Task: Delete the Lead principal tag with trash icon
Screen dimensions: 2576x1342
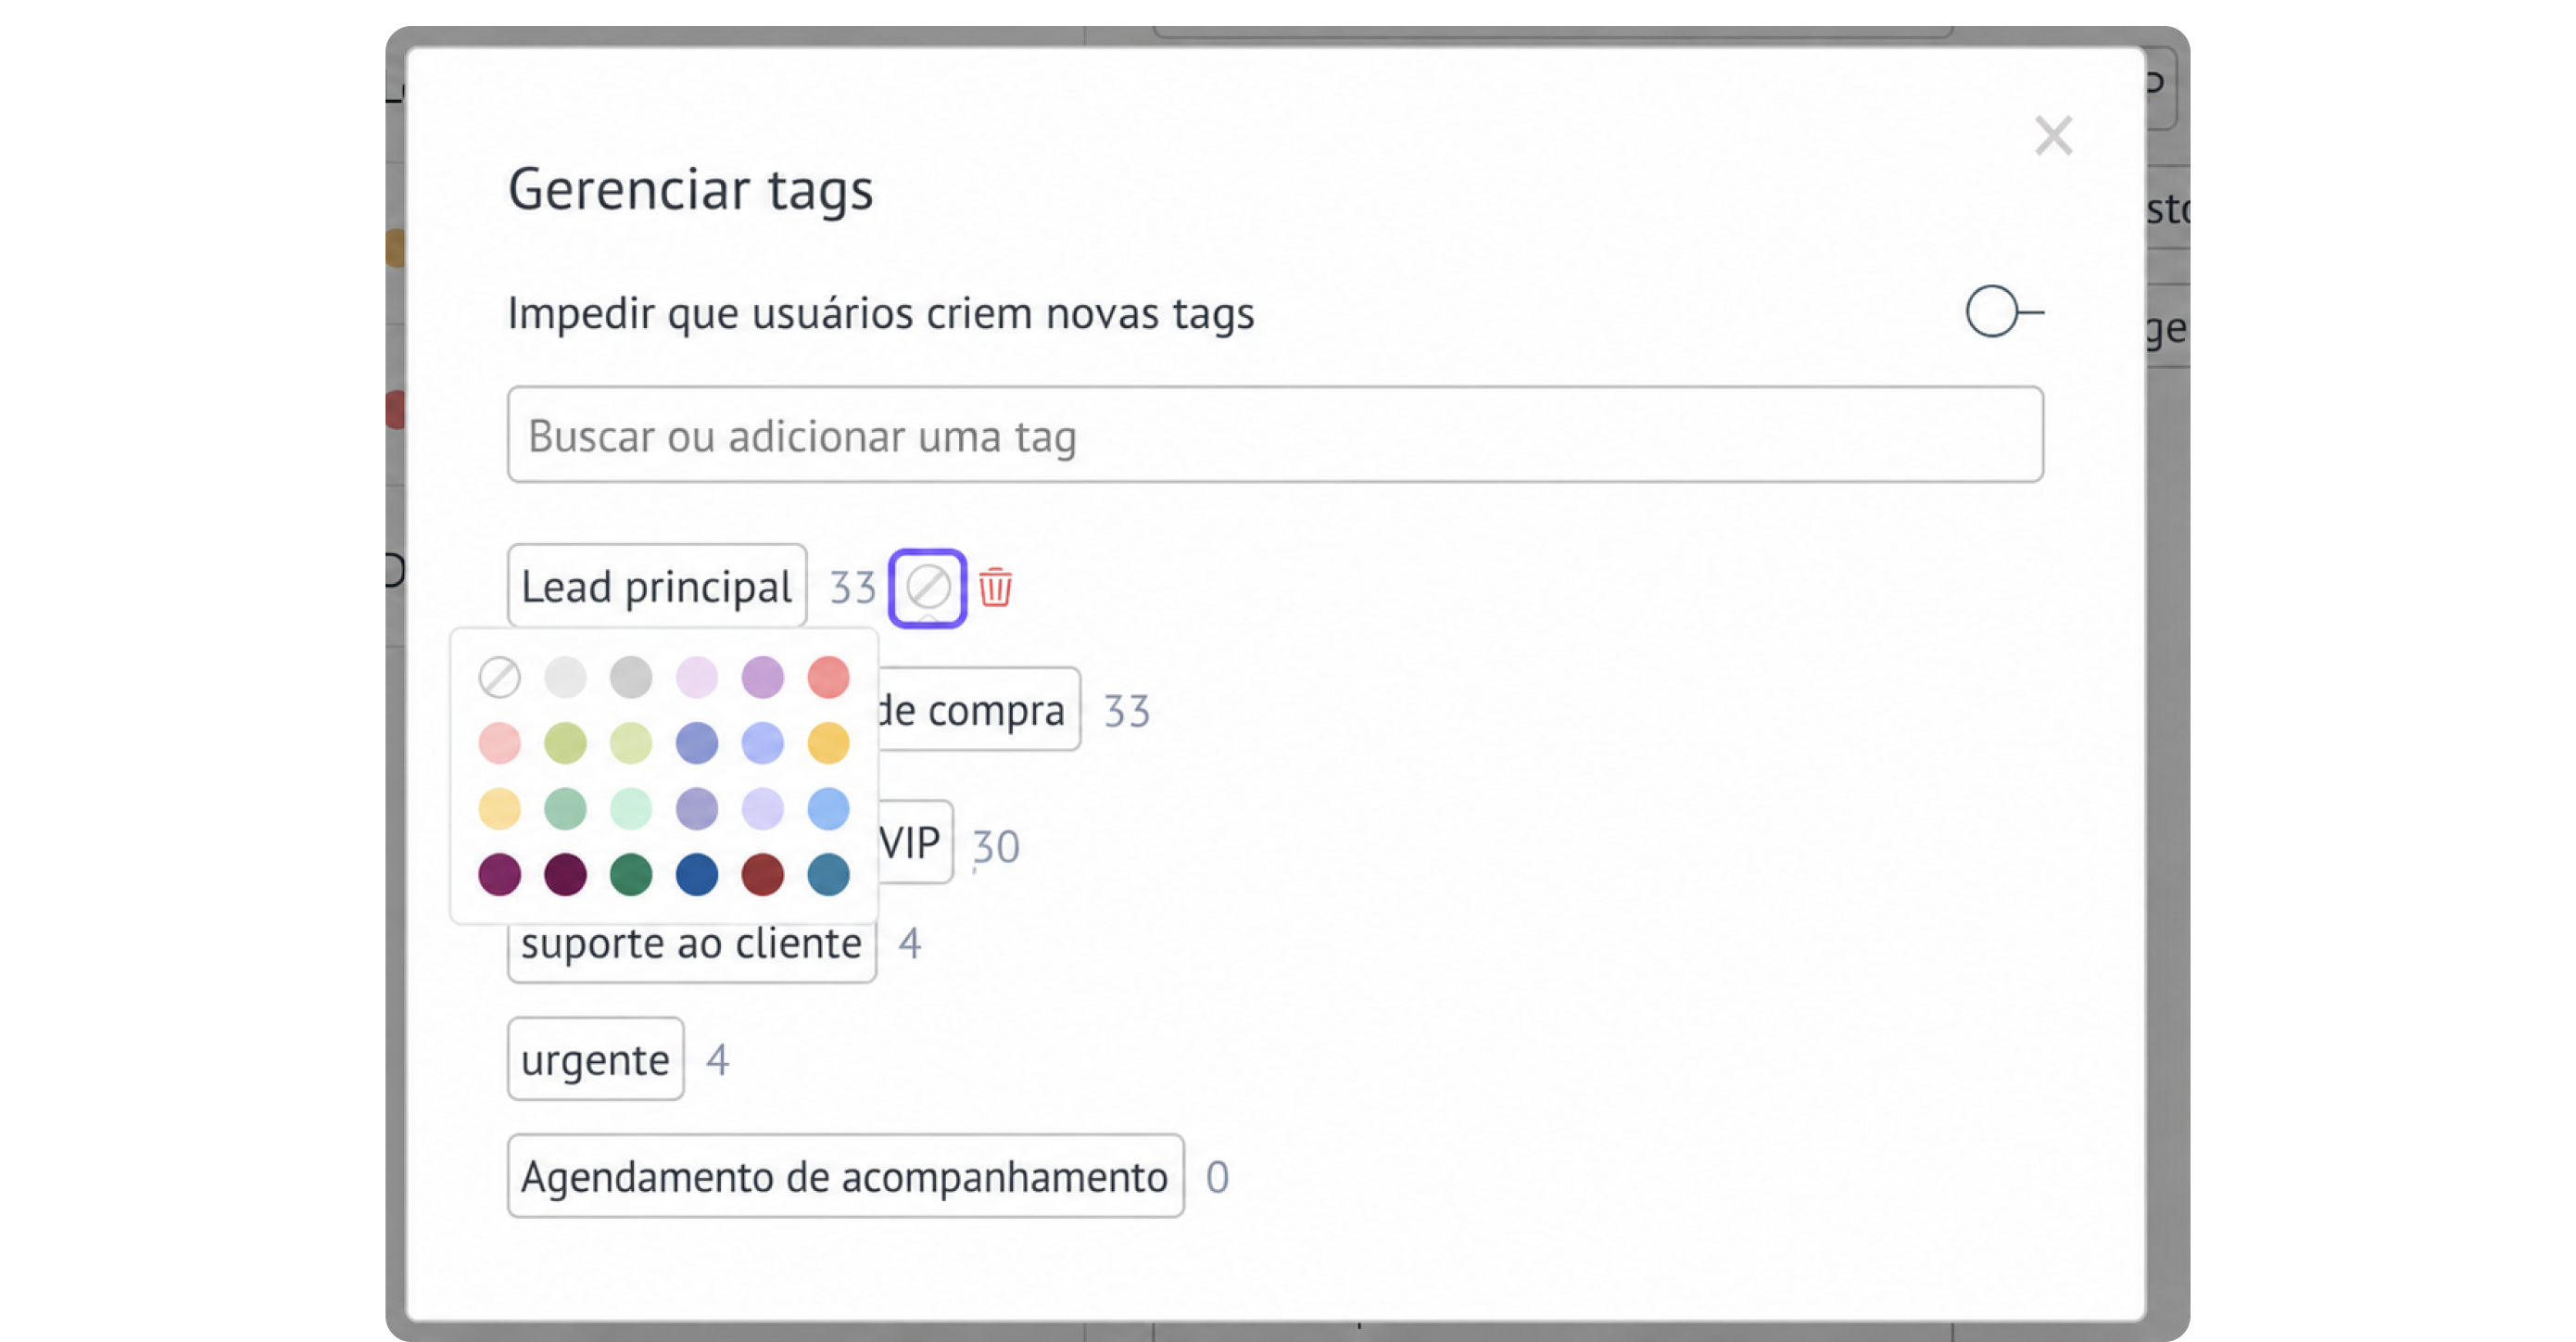Action: (x=995, y=587)
